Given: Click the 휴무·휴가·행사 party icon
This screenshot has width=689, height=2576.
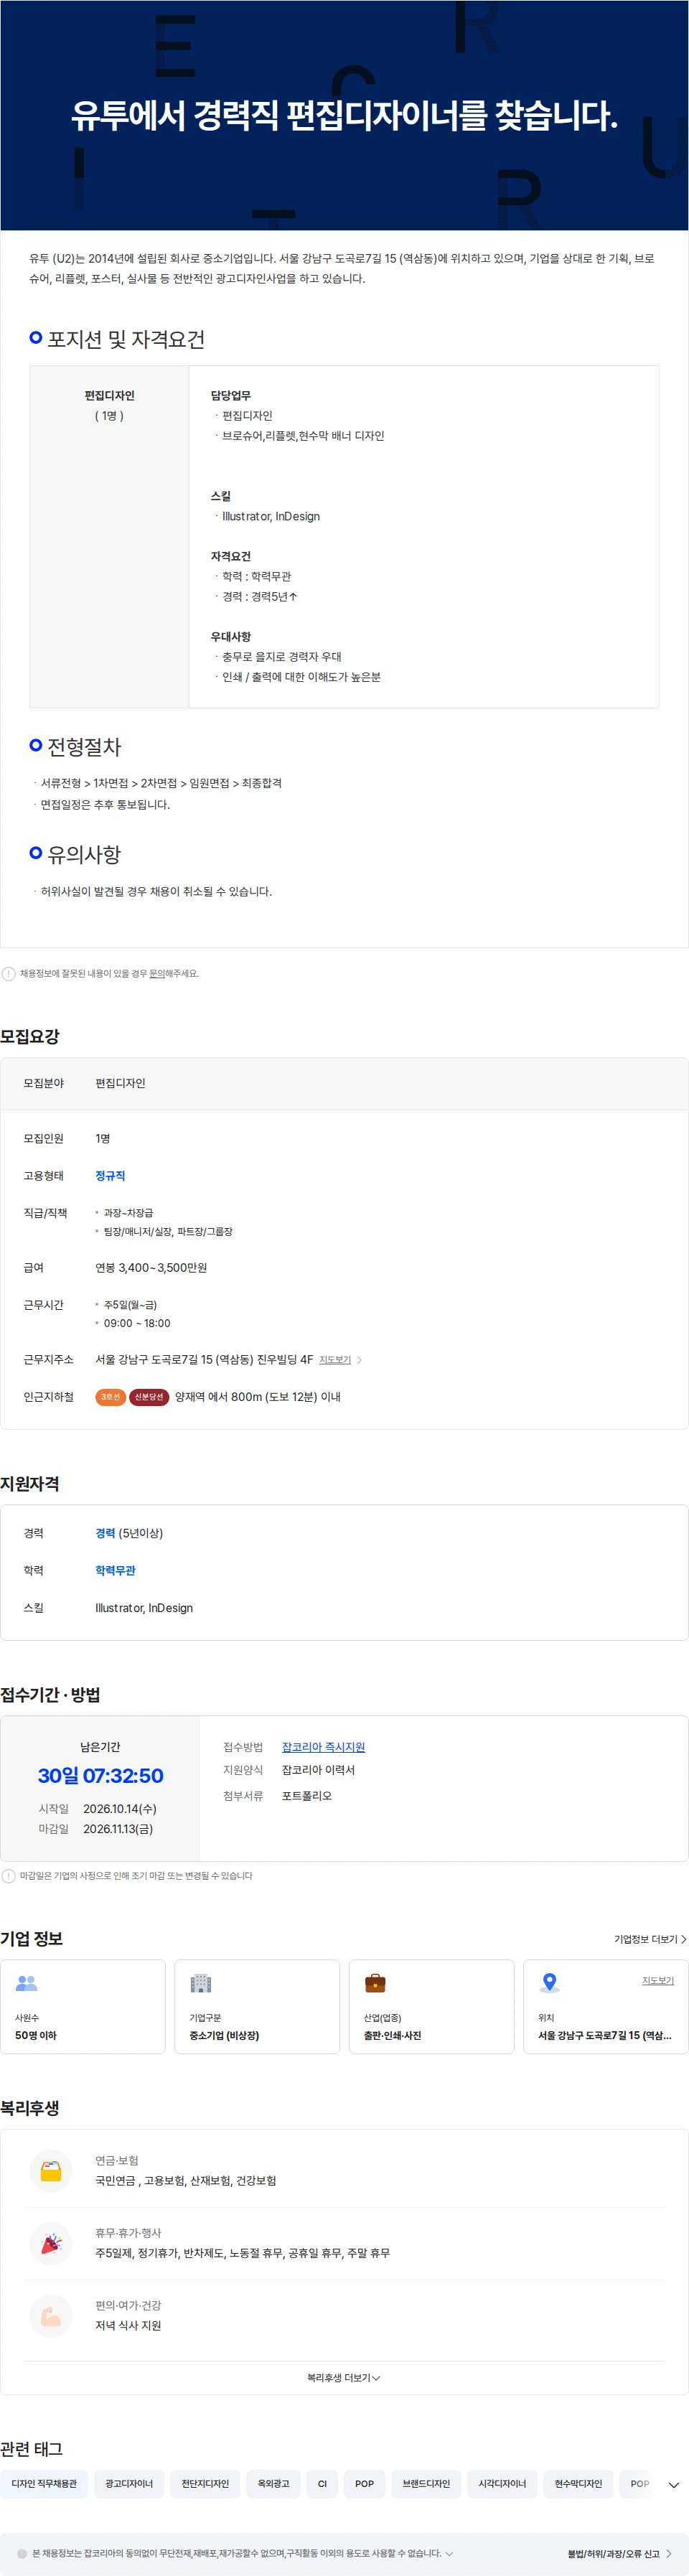Looking at the screenshot, I should click(51, 2243).
